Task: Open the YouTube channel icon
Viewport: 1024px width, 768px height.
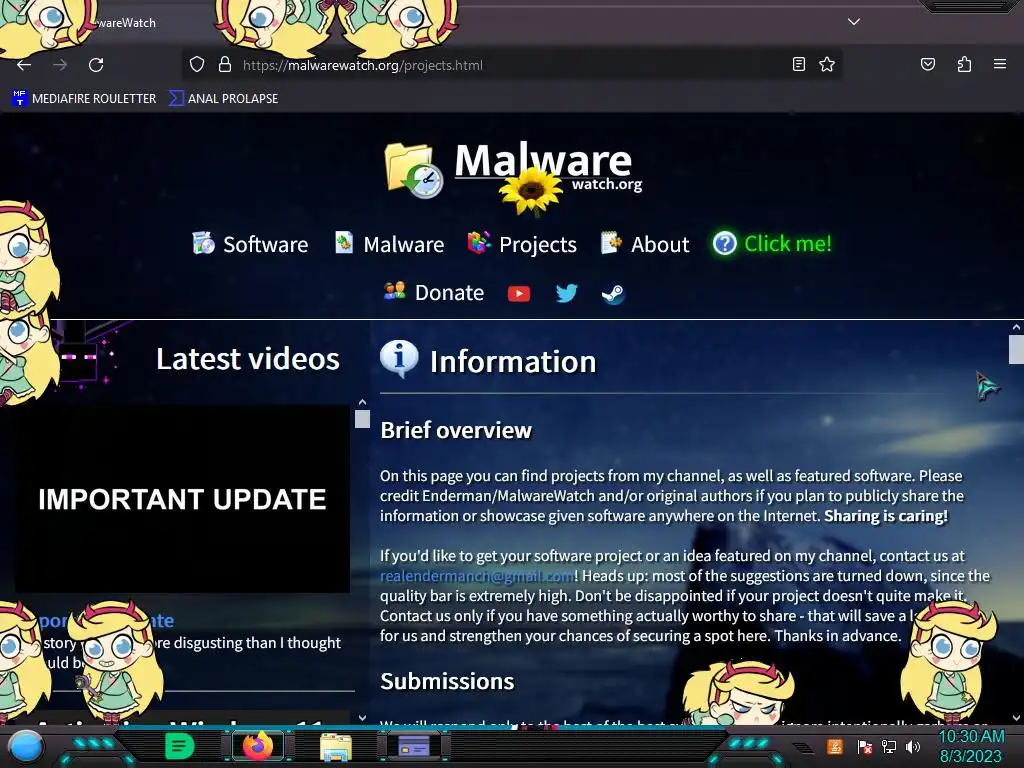Action: (519, 294)
